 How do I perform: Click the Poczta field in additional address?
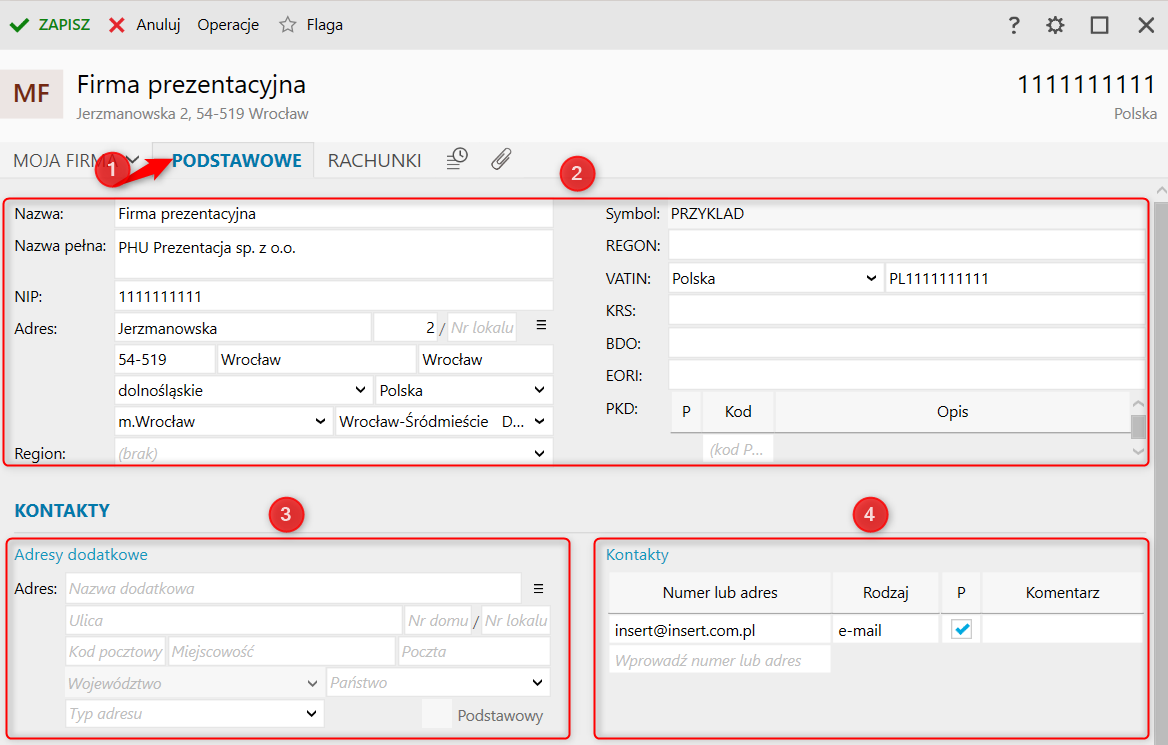coord(474,651)
